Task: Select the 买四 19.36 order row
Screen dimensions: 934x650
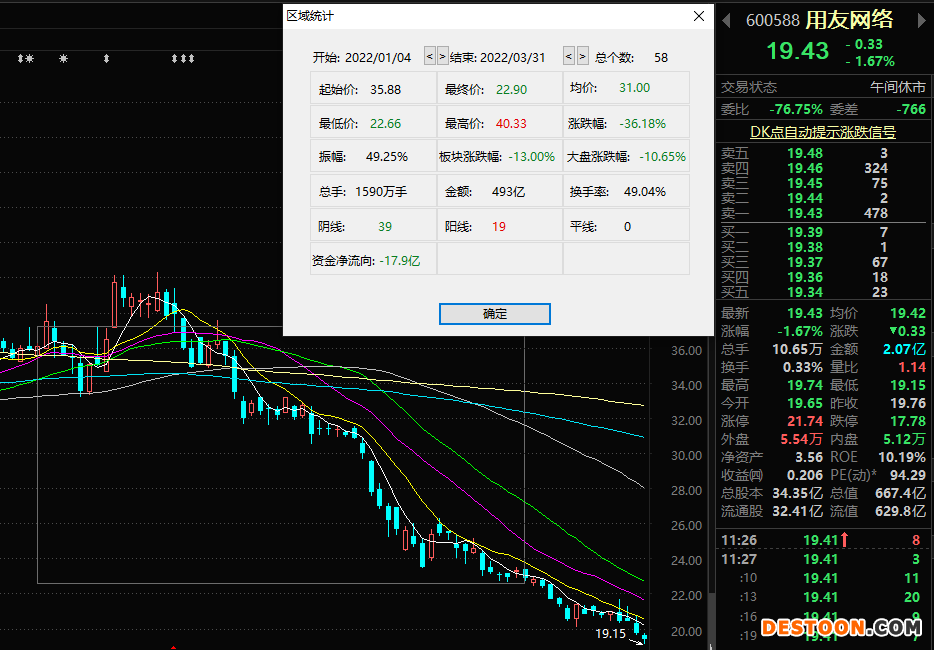Action: point(823,277)
